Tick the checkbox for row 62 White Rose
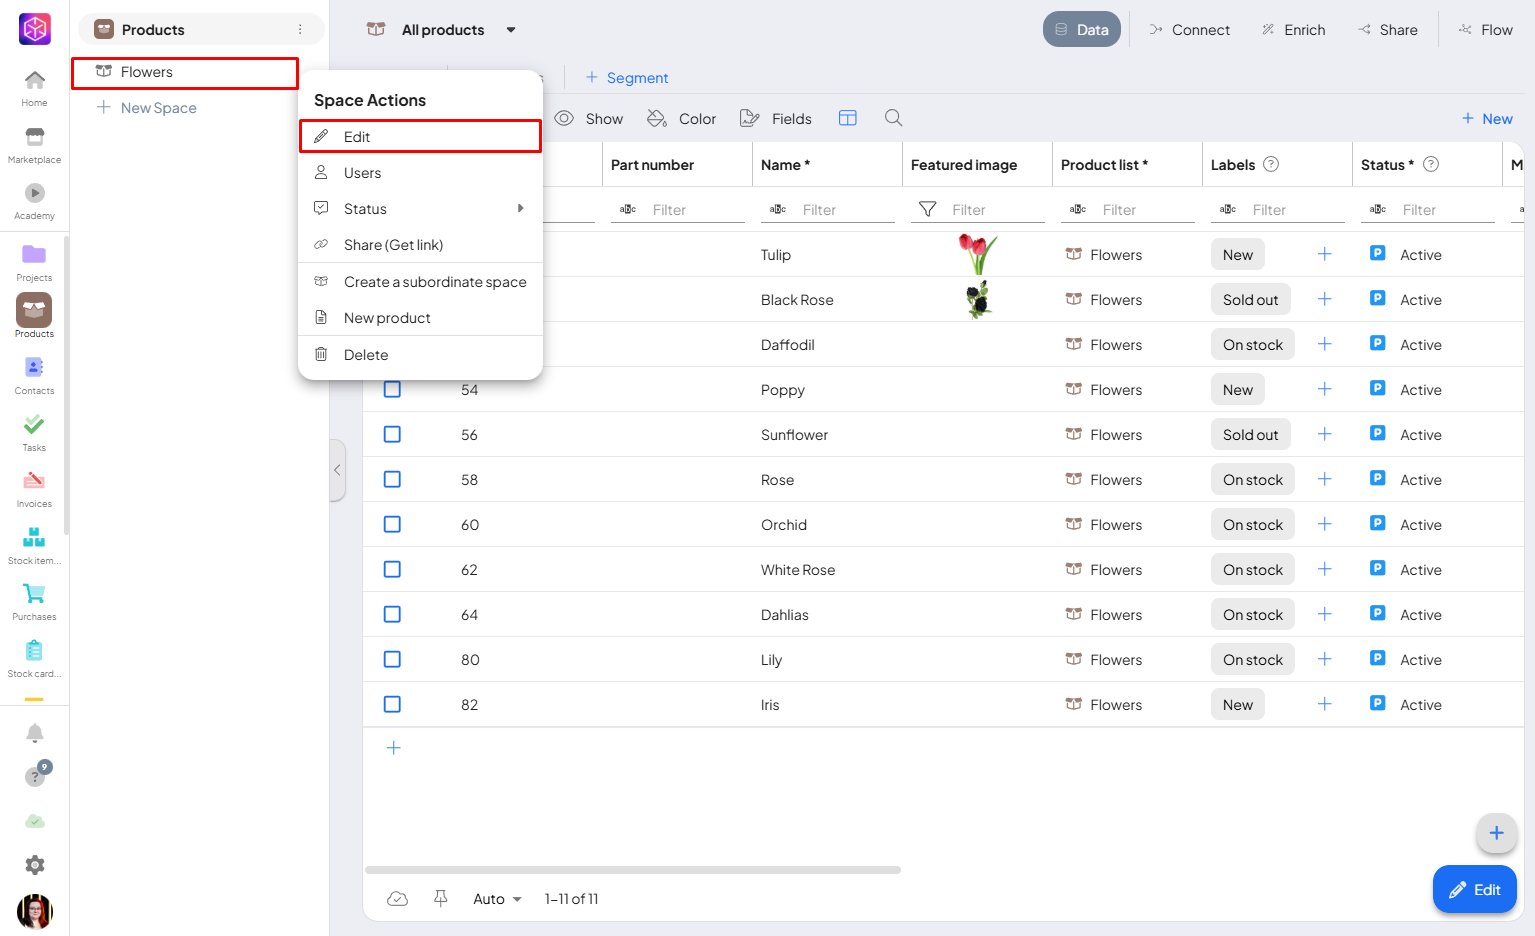 pyautogui.click(x=392, y=569)
